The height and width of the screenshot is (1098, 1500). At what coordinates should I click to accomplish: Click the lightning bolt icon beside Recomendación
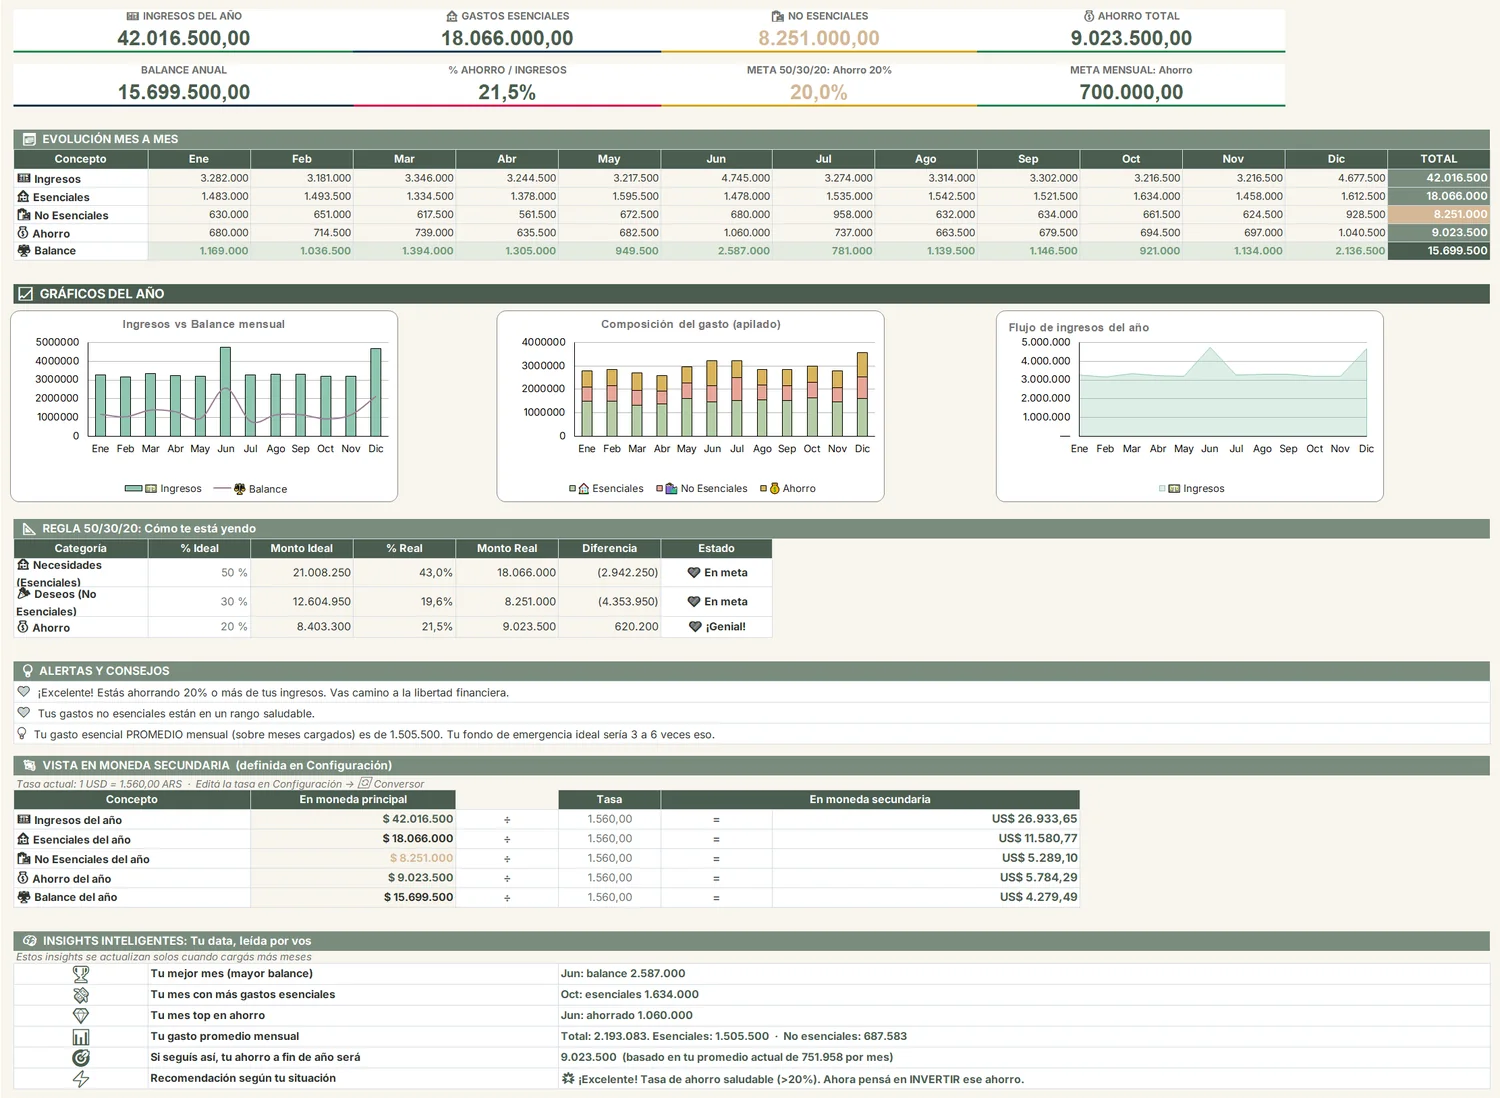[x=81, y=1079]
